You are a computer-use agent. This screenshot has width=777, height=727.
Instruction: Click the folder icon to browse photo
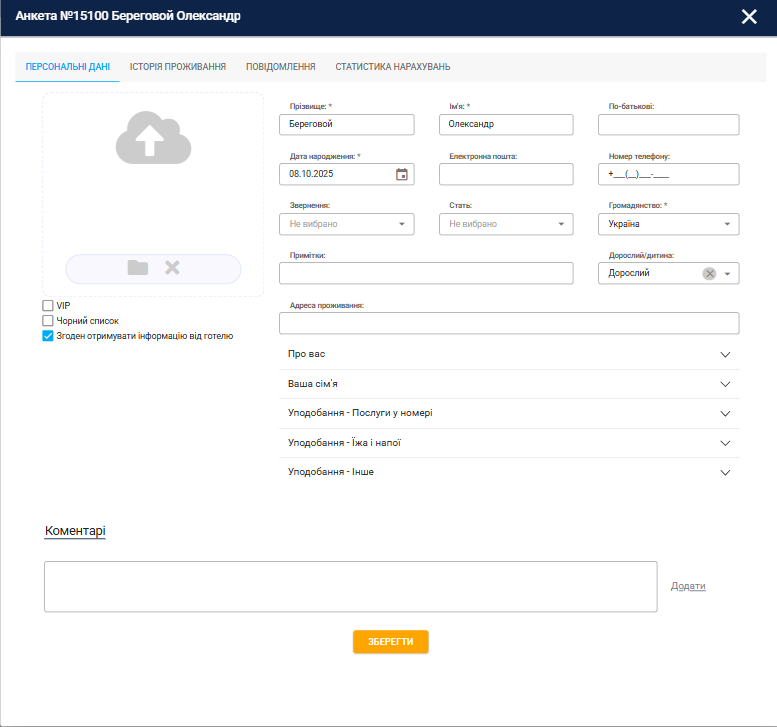click(x=137, y=268)
